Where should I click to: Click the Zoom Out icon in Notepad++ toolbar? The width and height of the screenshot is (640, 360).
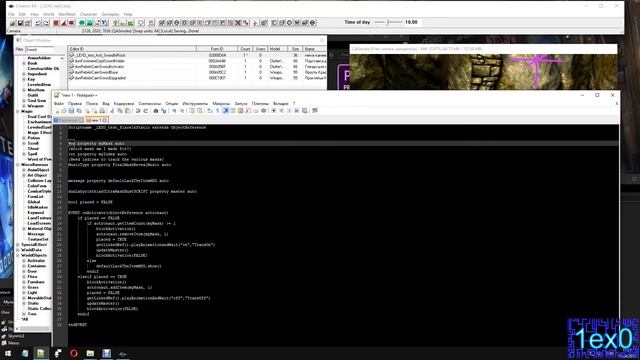click(x=182, y=111)
